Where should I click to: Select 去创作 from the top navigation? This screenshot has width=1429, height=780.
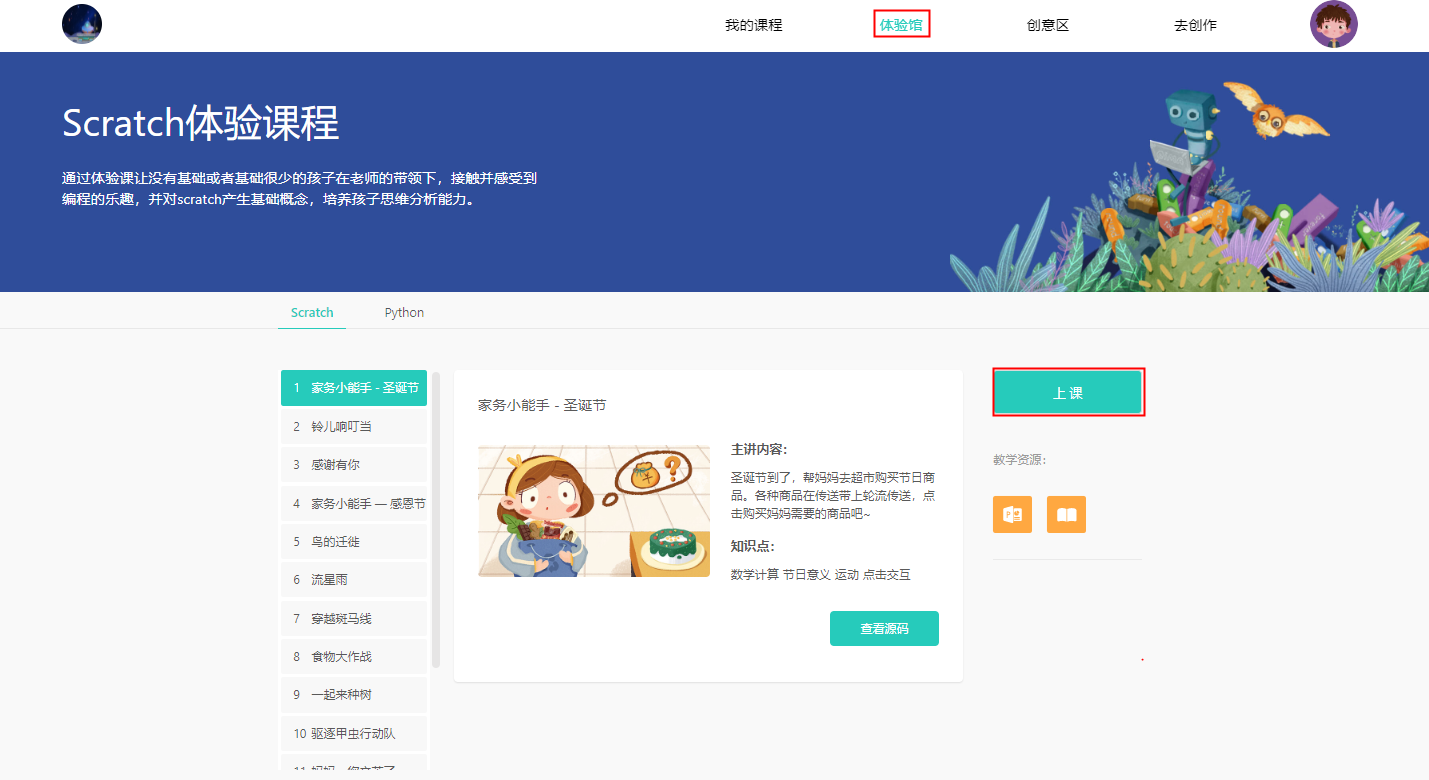coord(1195,25)
